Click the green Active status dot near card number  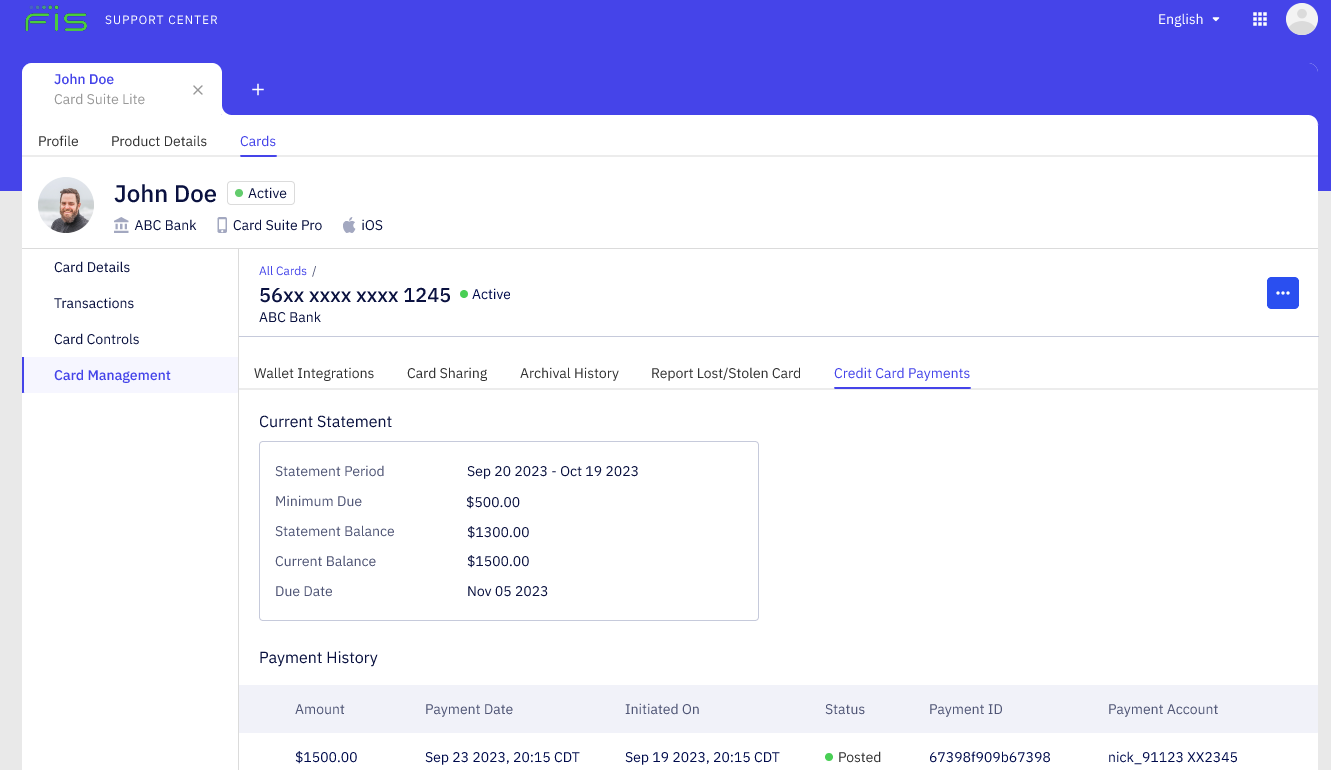click(x=466, y=294)
